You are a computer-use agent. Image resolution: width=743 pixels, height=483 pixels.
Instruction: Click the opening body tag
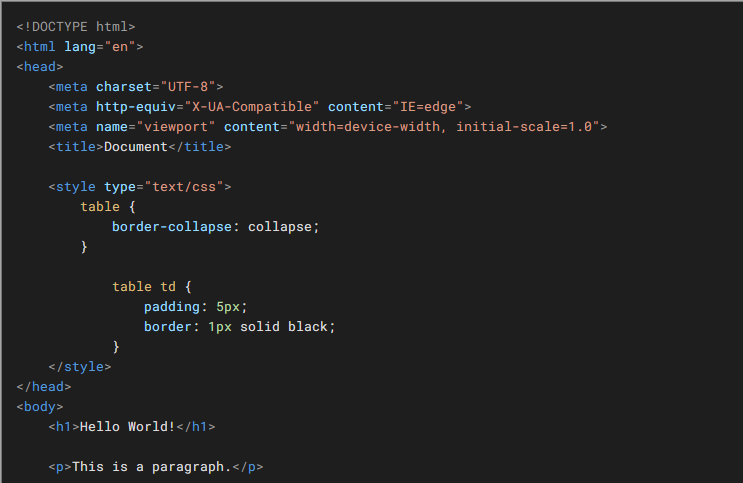pos(40,407)
